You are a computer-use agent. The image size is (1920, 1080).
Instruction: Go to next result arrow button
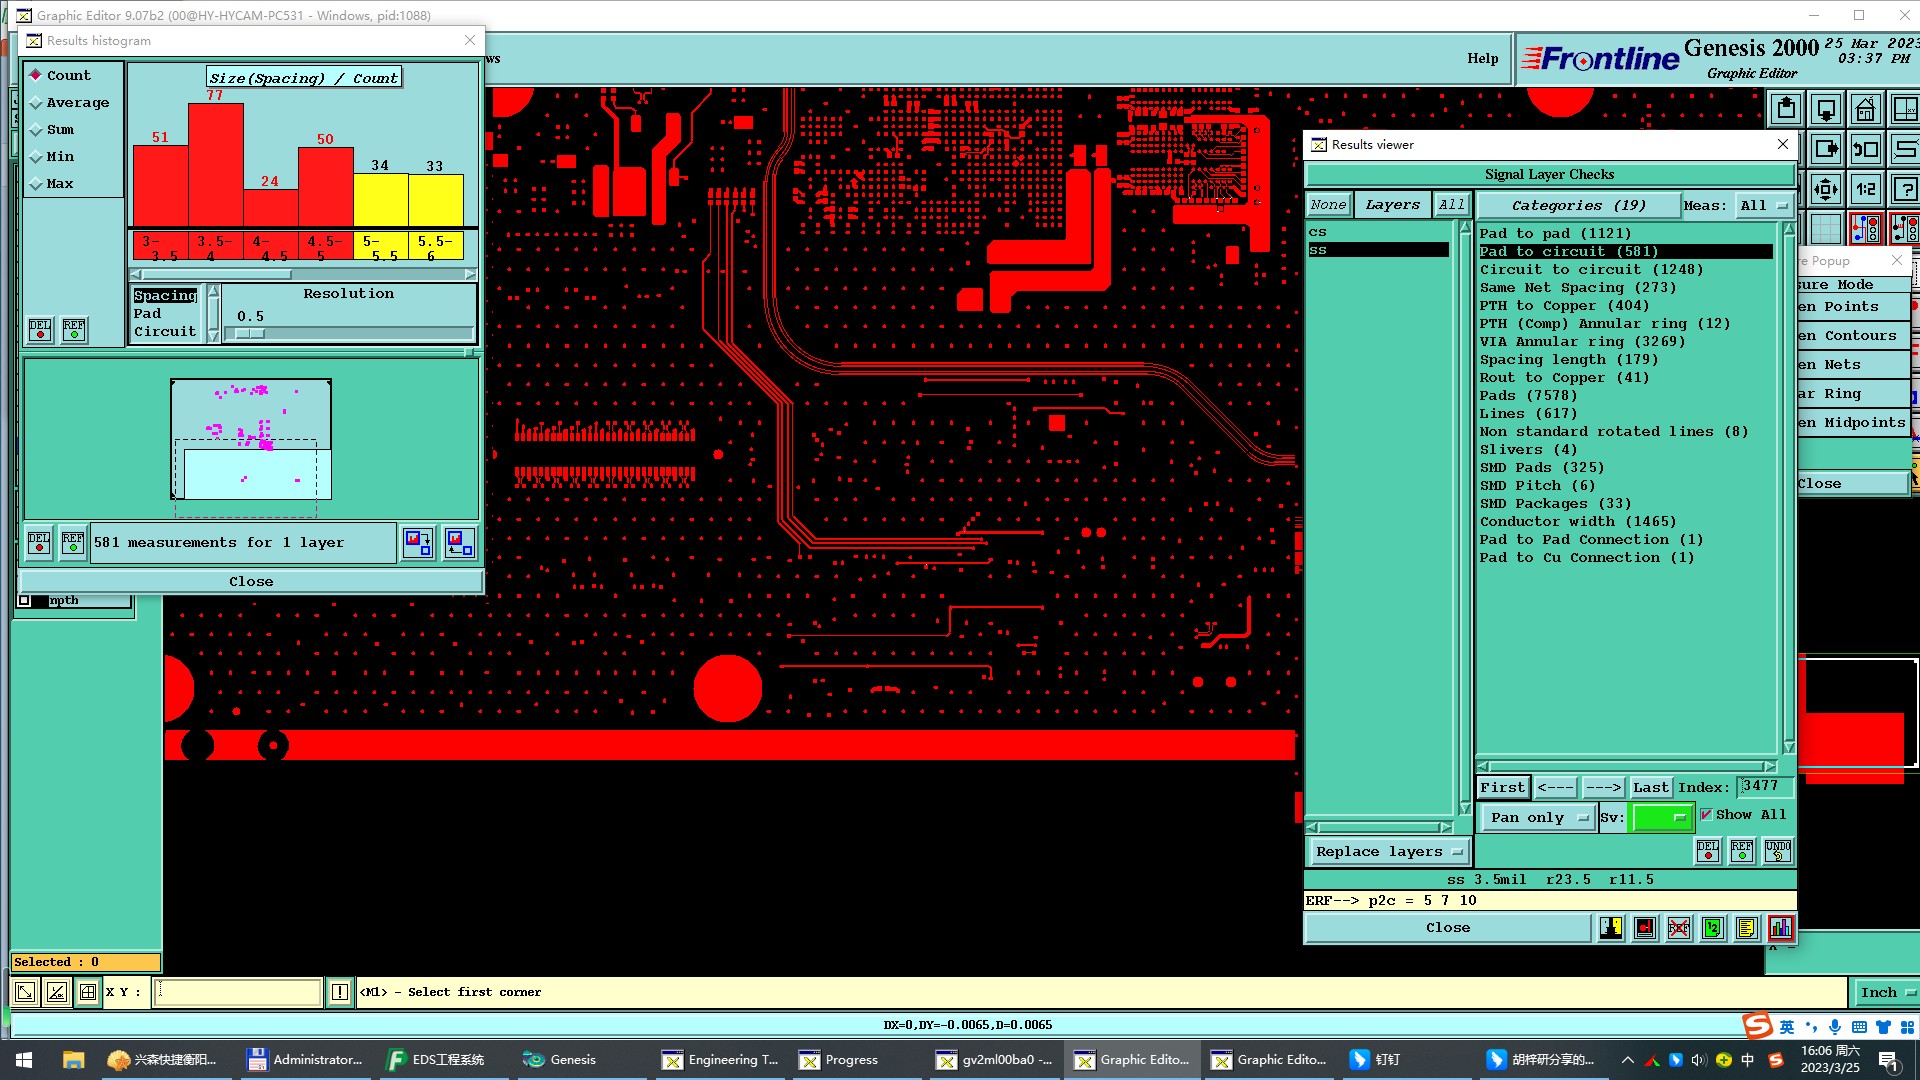click(1603, 787)
